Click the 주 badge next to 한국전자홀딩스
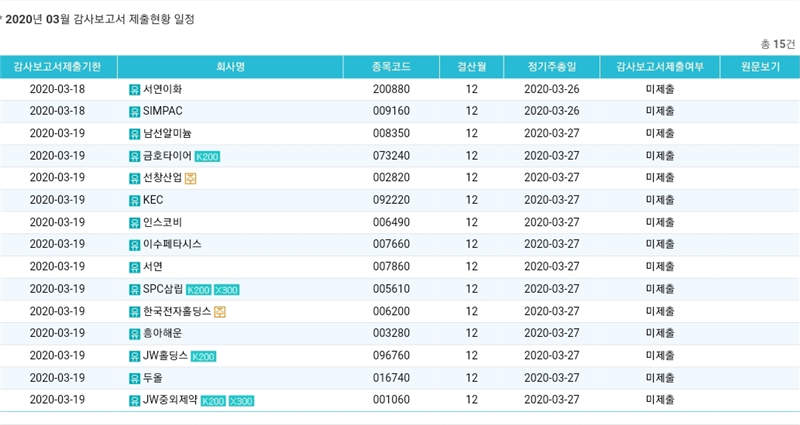Screen dimensions: 800x425 [x=219, y=312]
